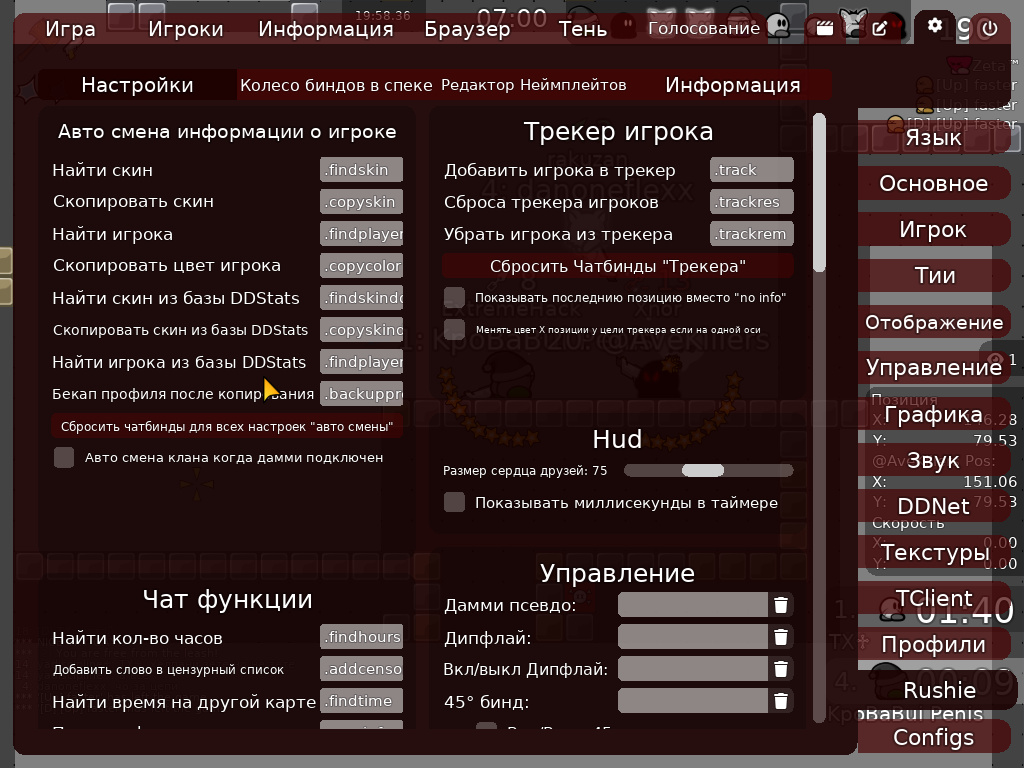
Task: Open the Rushie settings section
Action: pos(939,690)
